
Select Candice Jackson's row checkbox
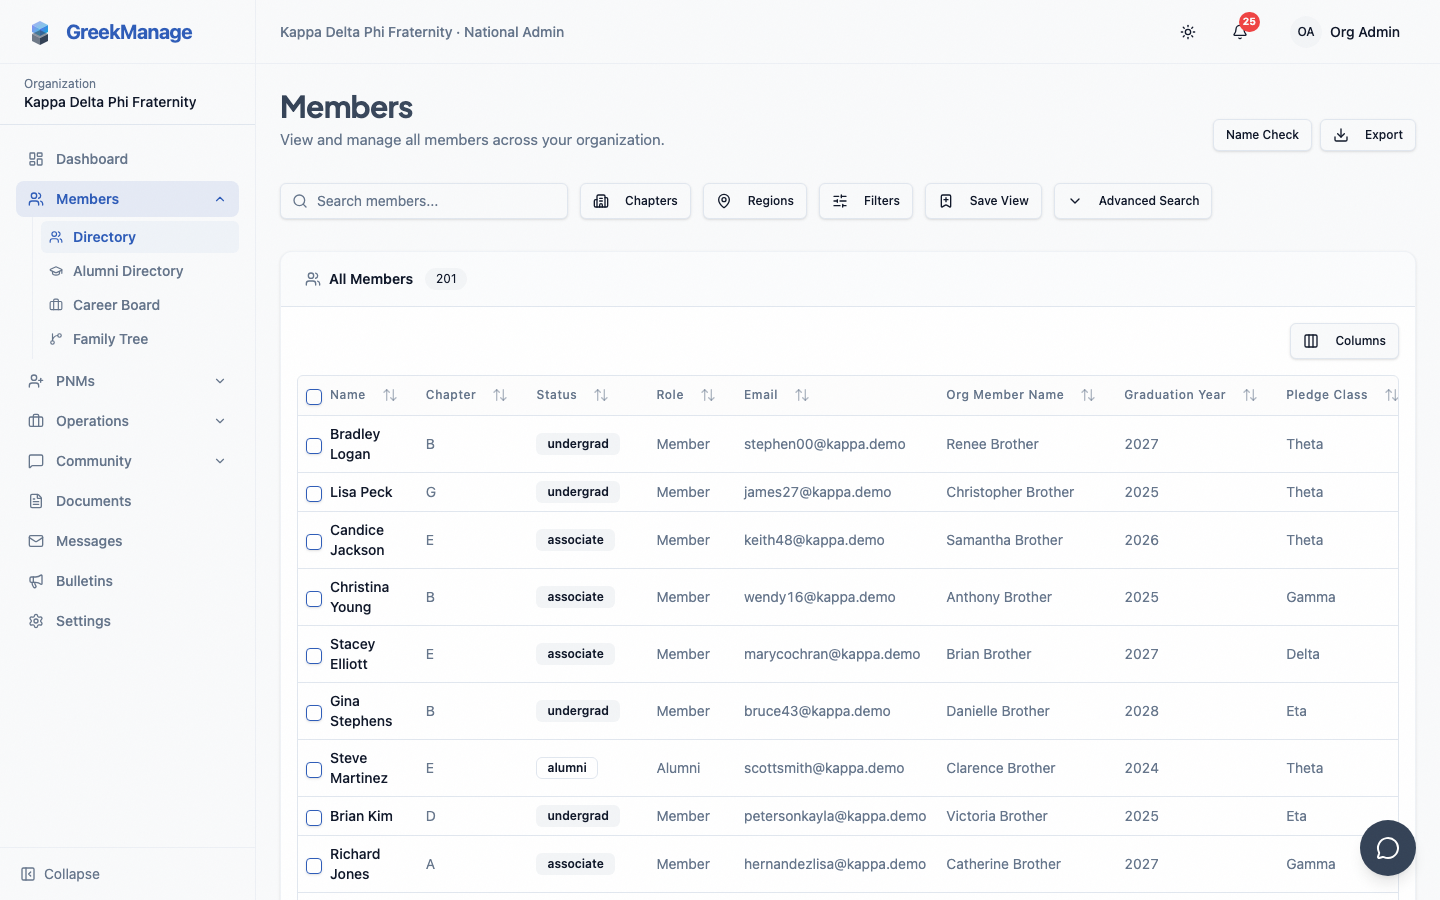[x=314, y=542]
